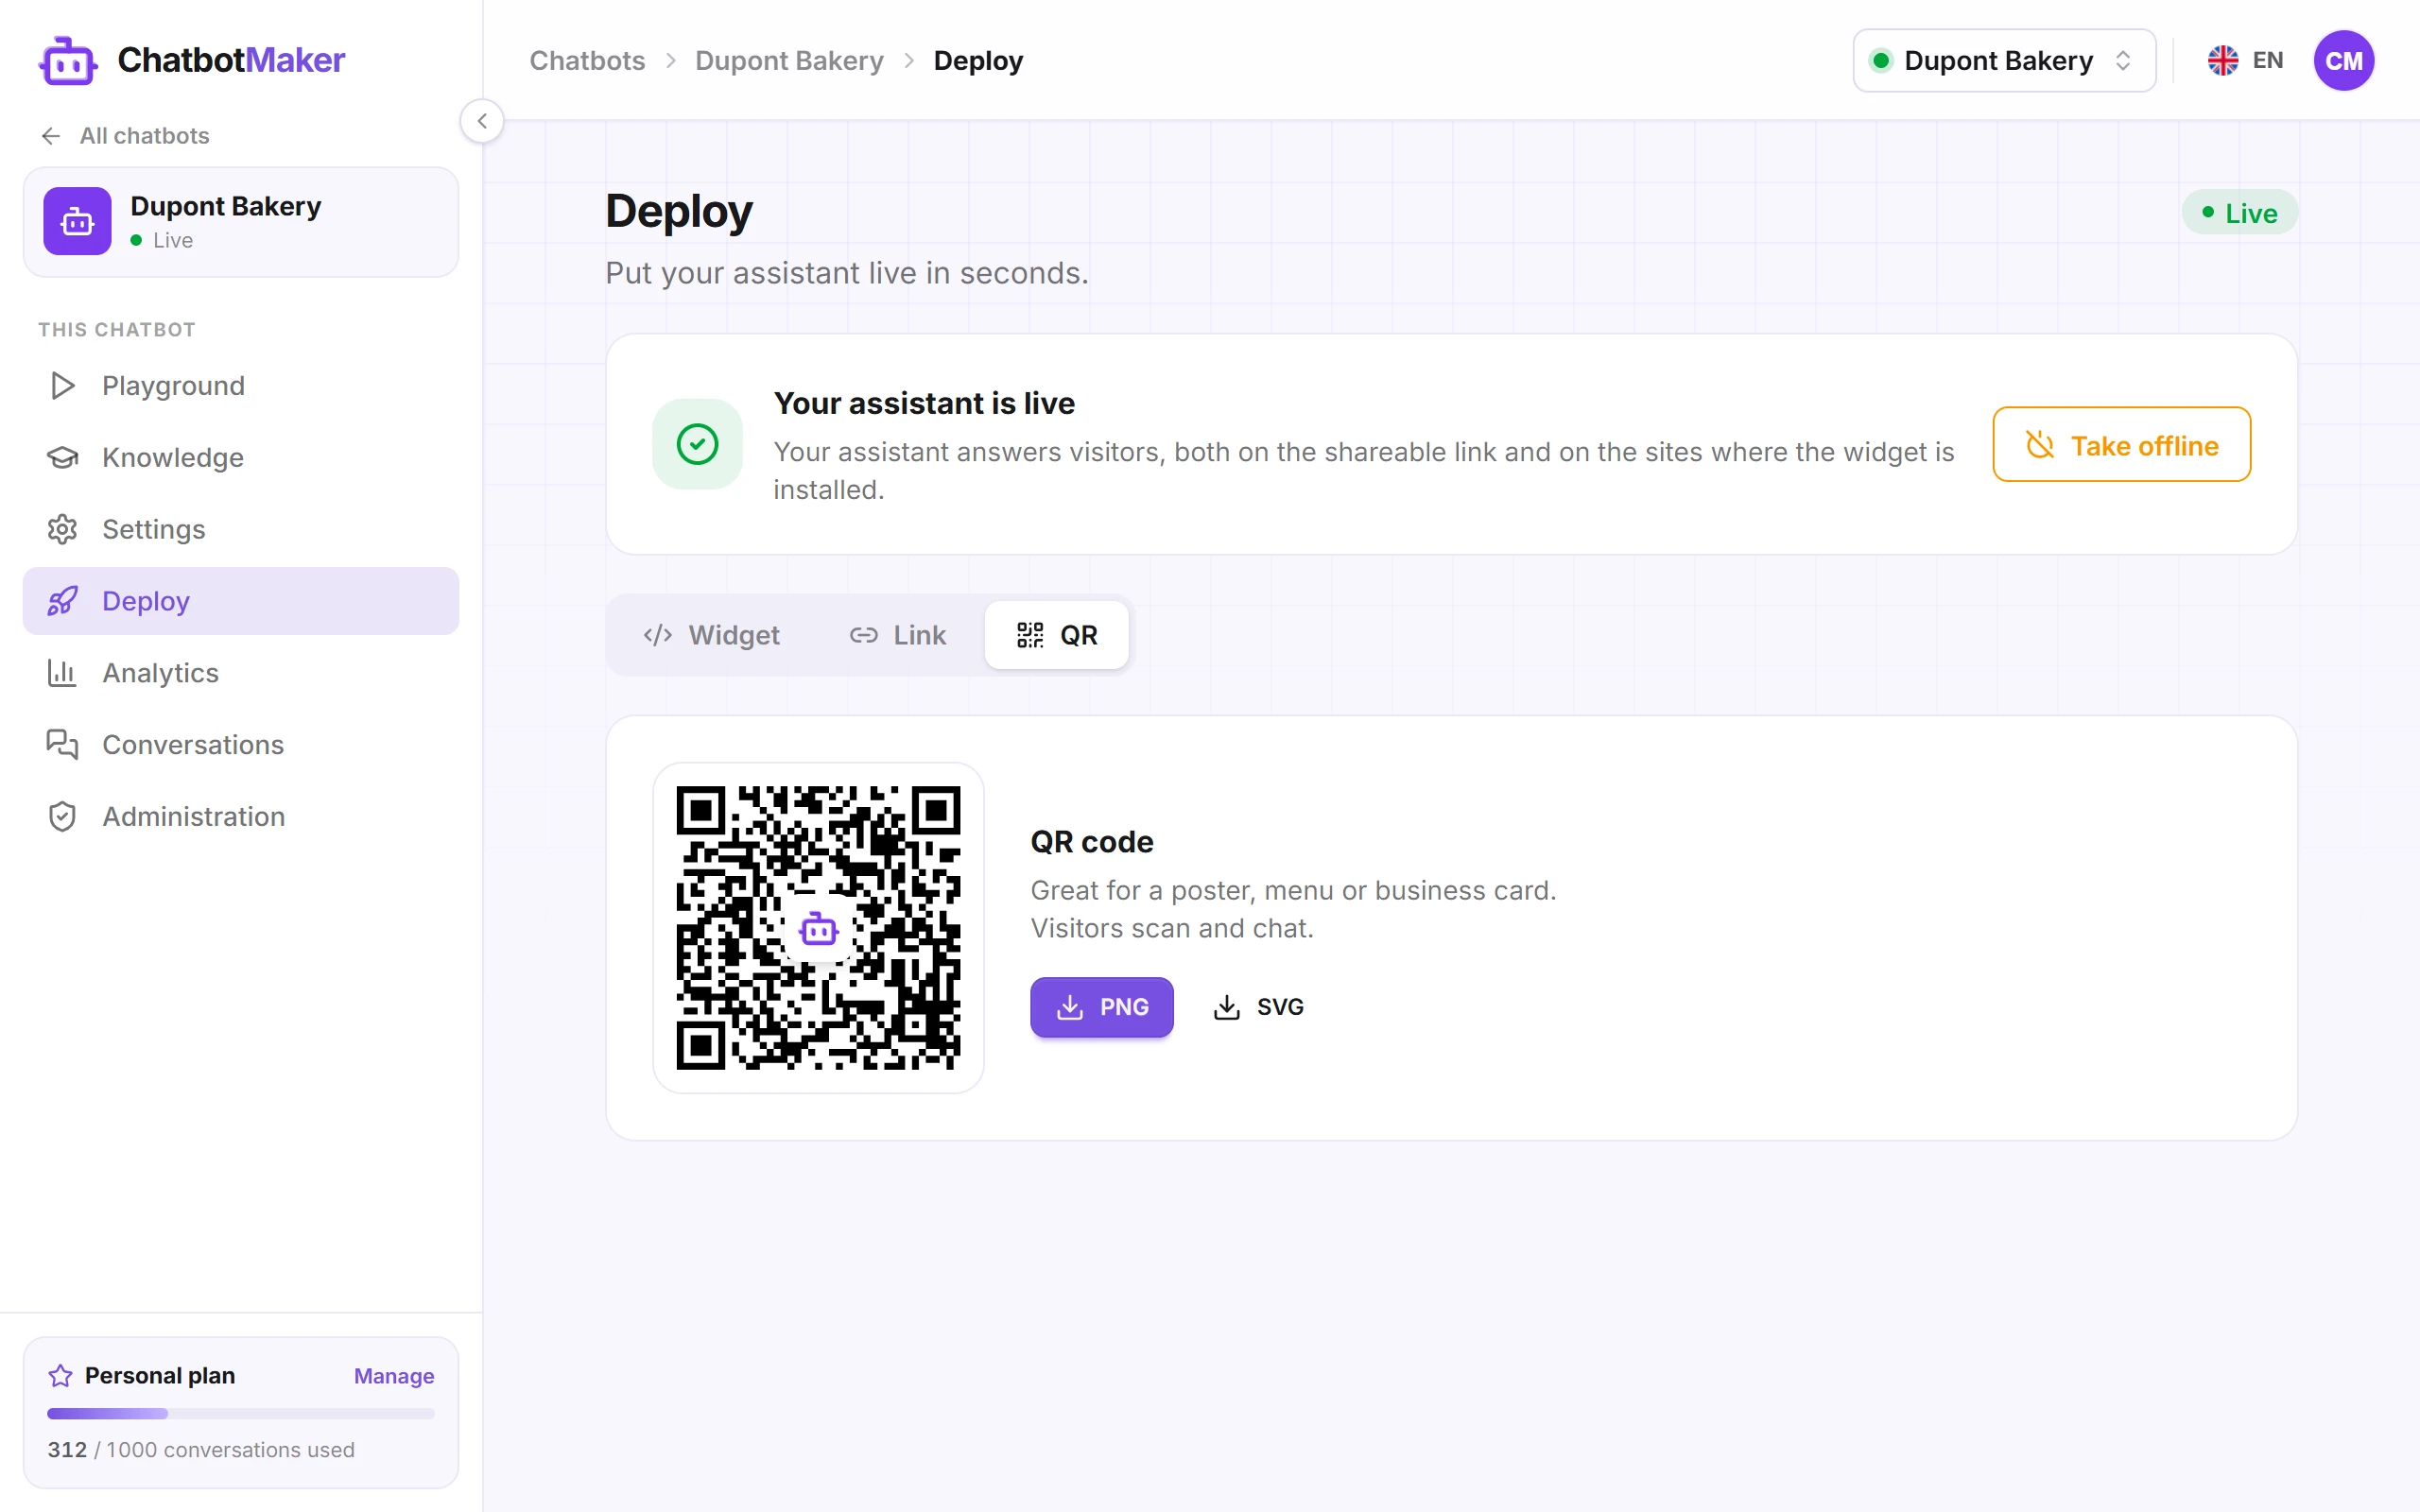Click the QR code image
The image size is (2420, 1512).
(x=818, y=928)
